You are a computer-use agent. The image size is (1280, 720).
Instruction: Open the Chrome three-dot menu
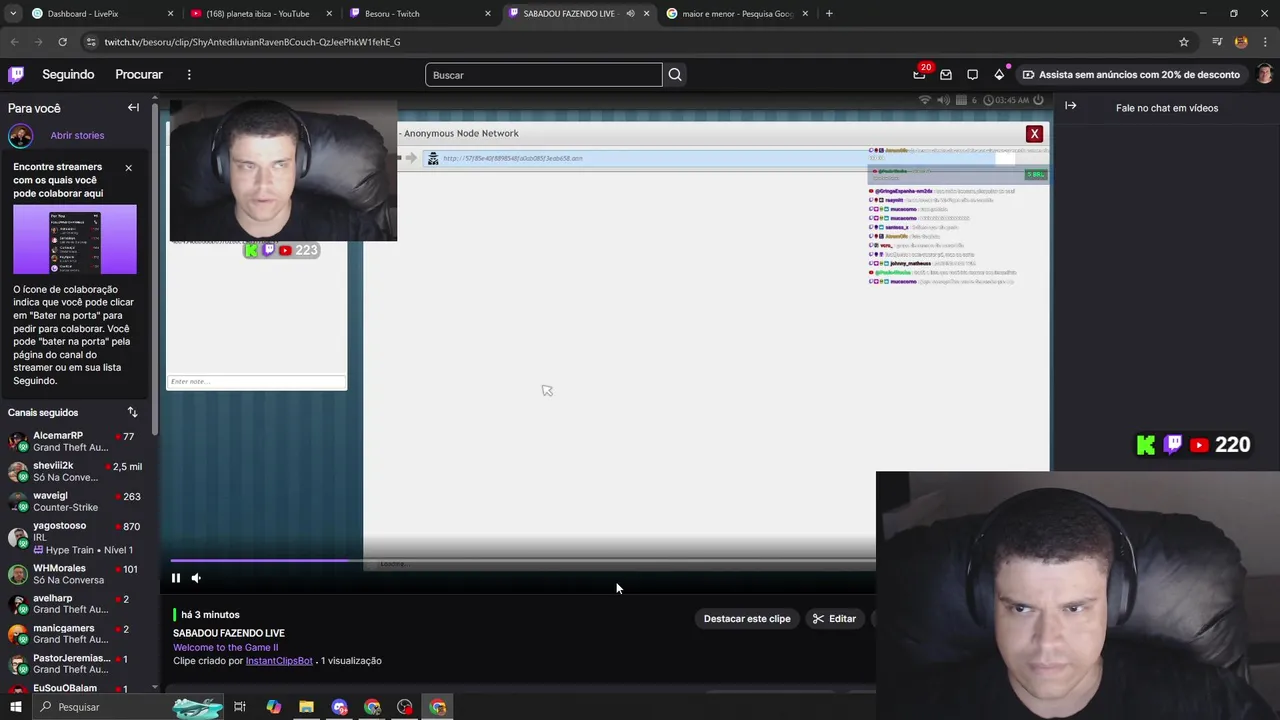coord(1264,42)
